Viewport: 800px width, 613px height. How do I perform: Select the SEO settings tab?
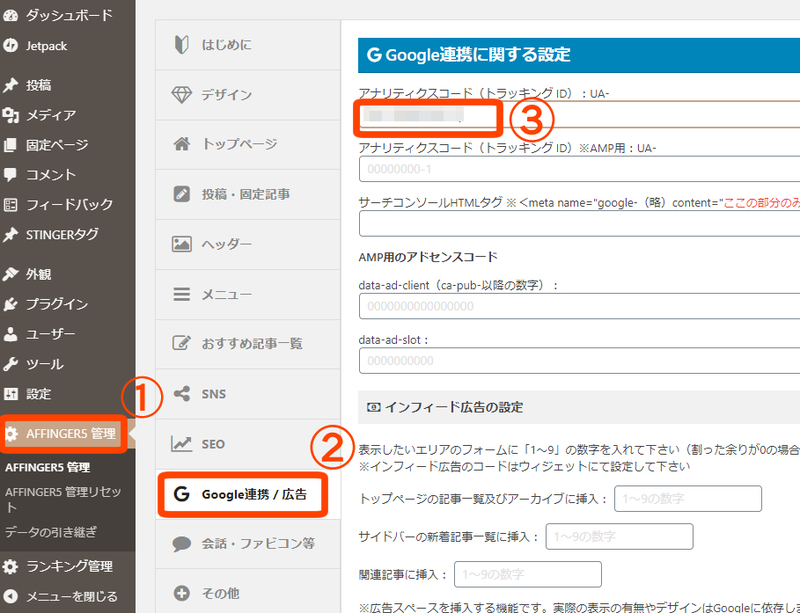248,444
